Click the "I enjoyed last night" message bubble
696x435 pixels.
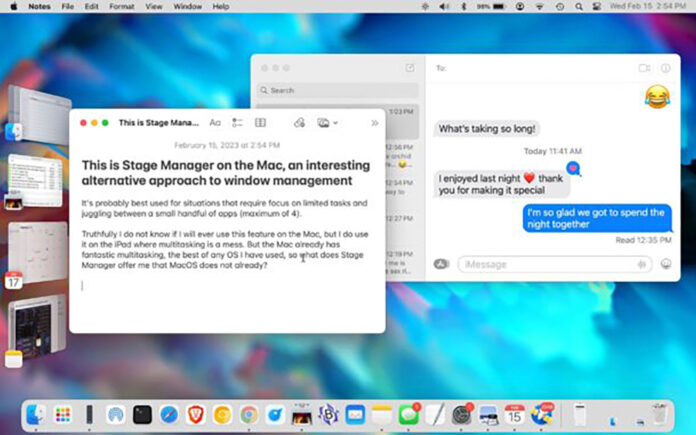(x=501, y=184)
